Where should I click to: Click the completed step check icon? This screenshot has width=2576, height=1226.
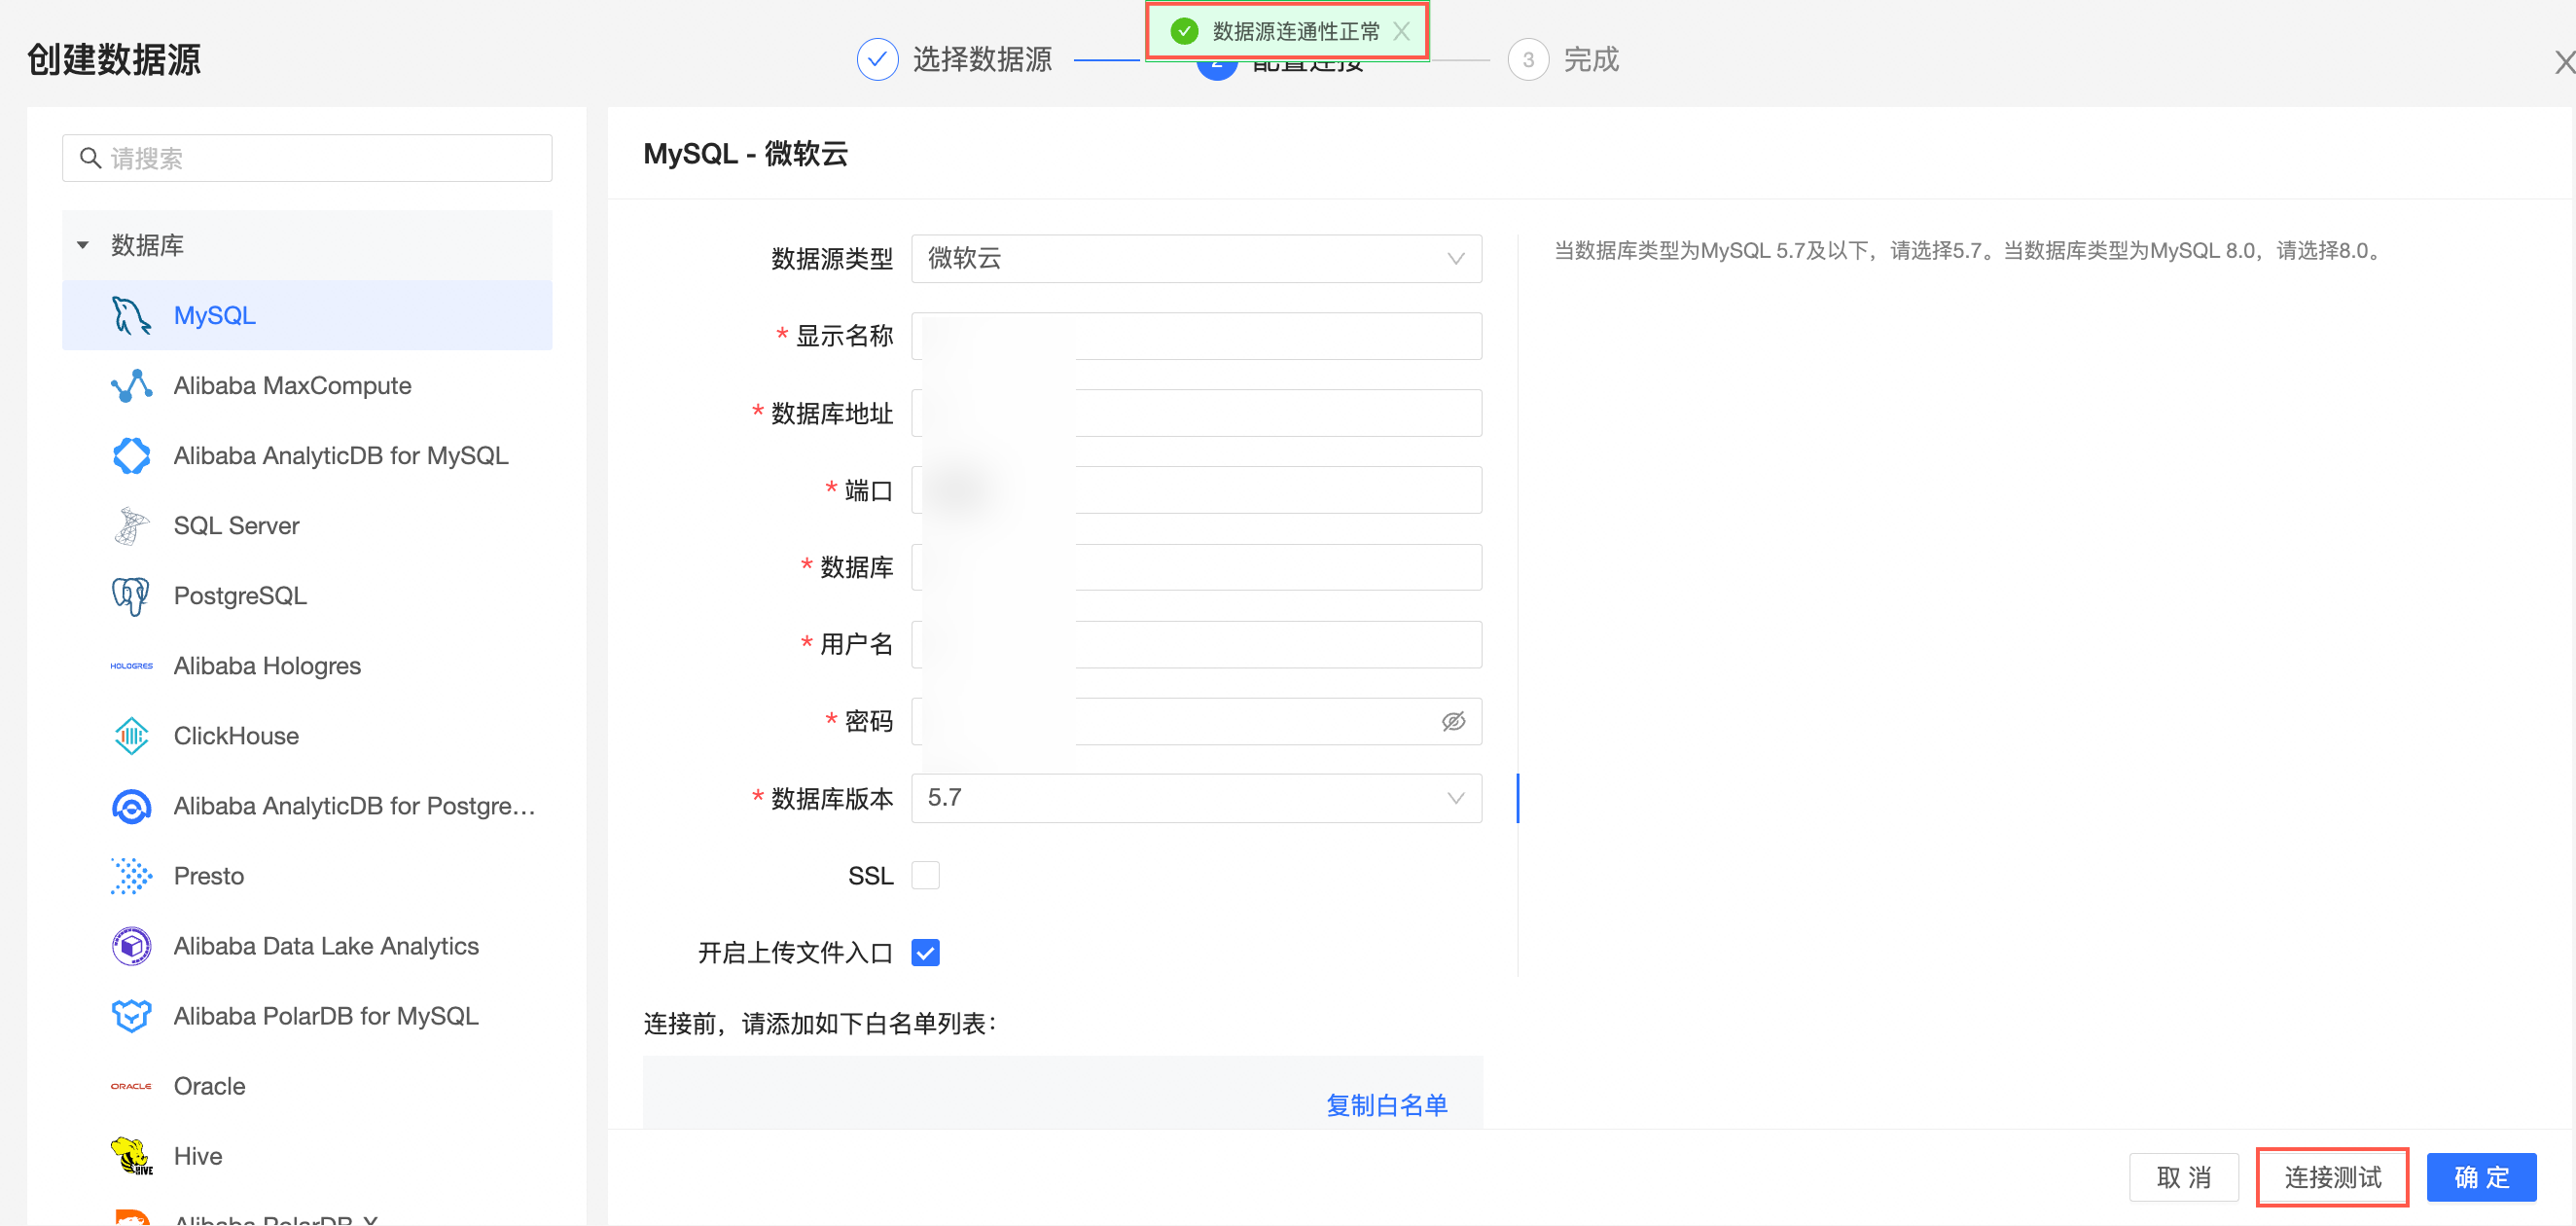877,60
